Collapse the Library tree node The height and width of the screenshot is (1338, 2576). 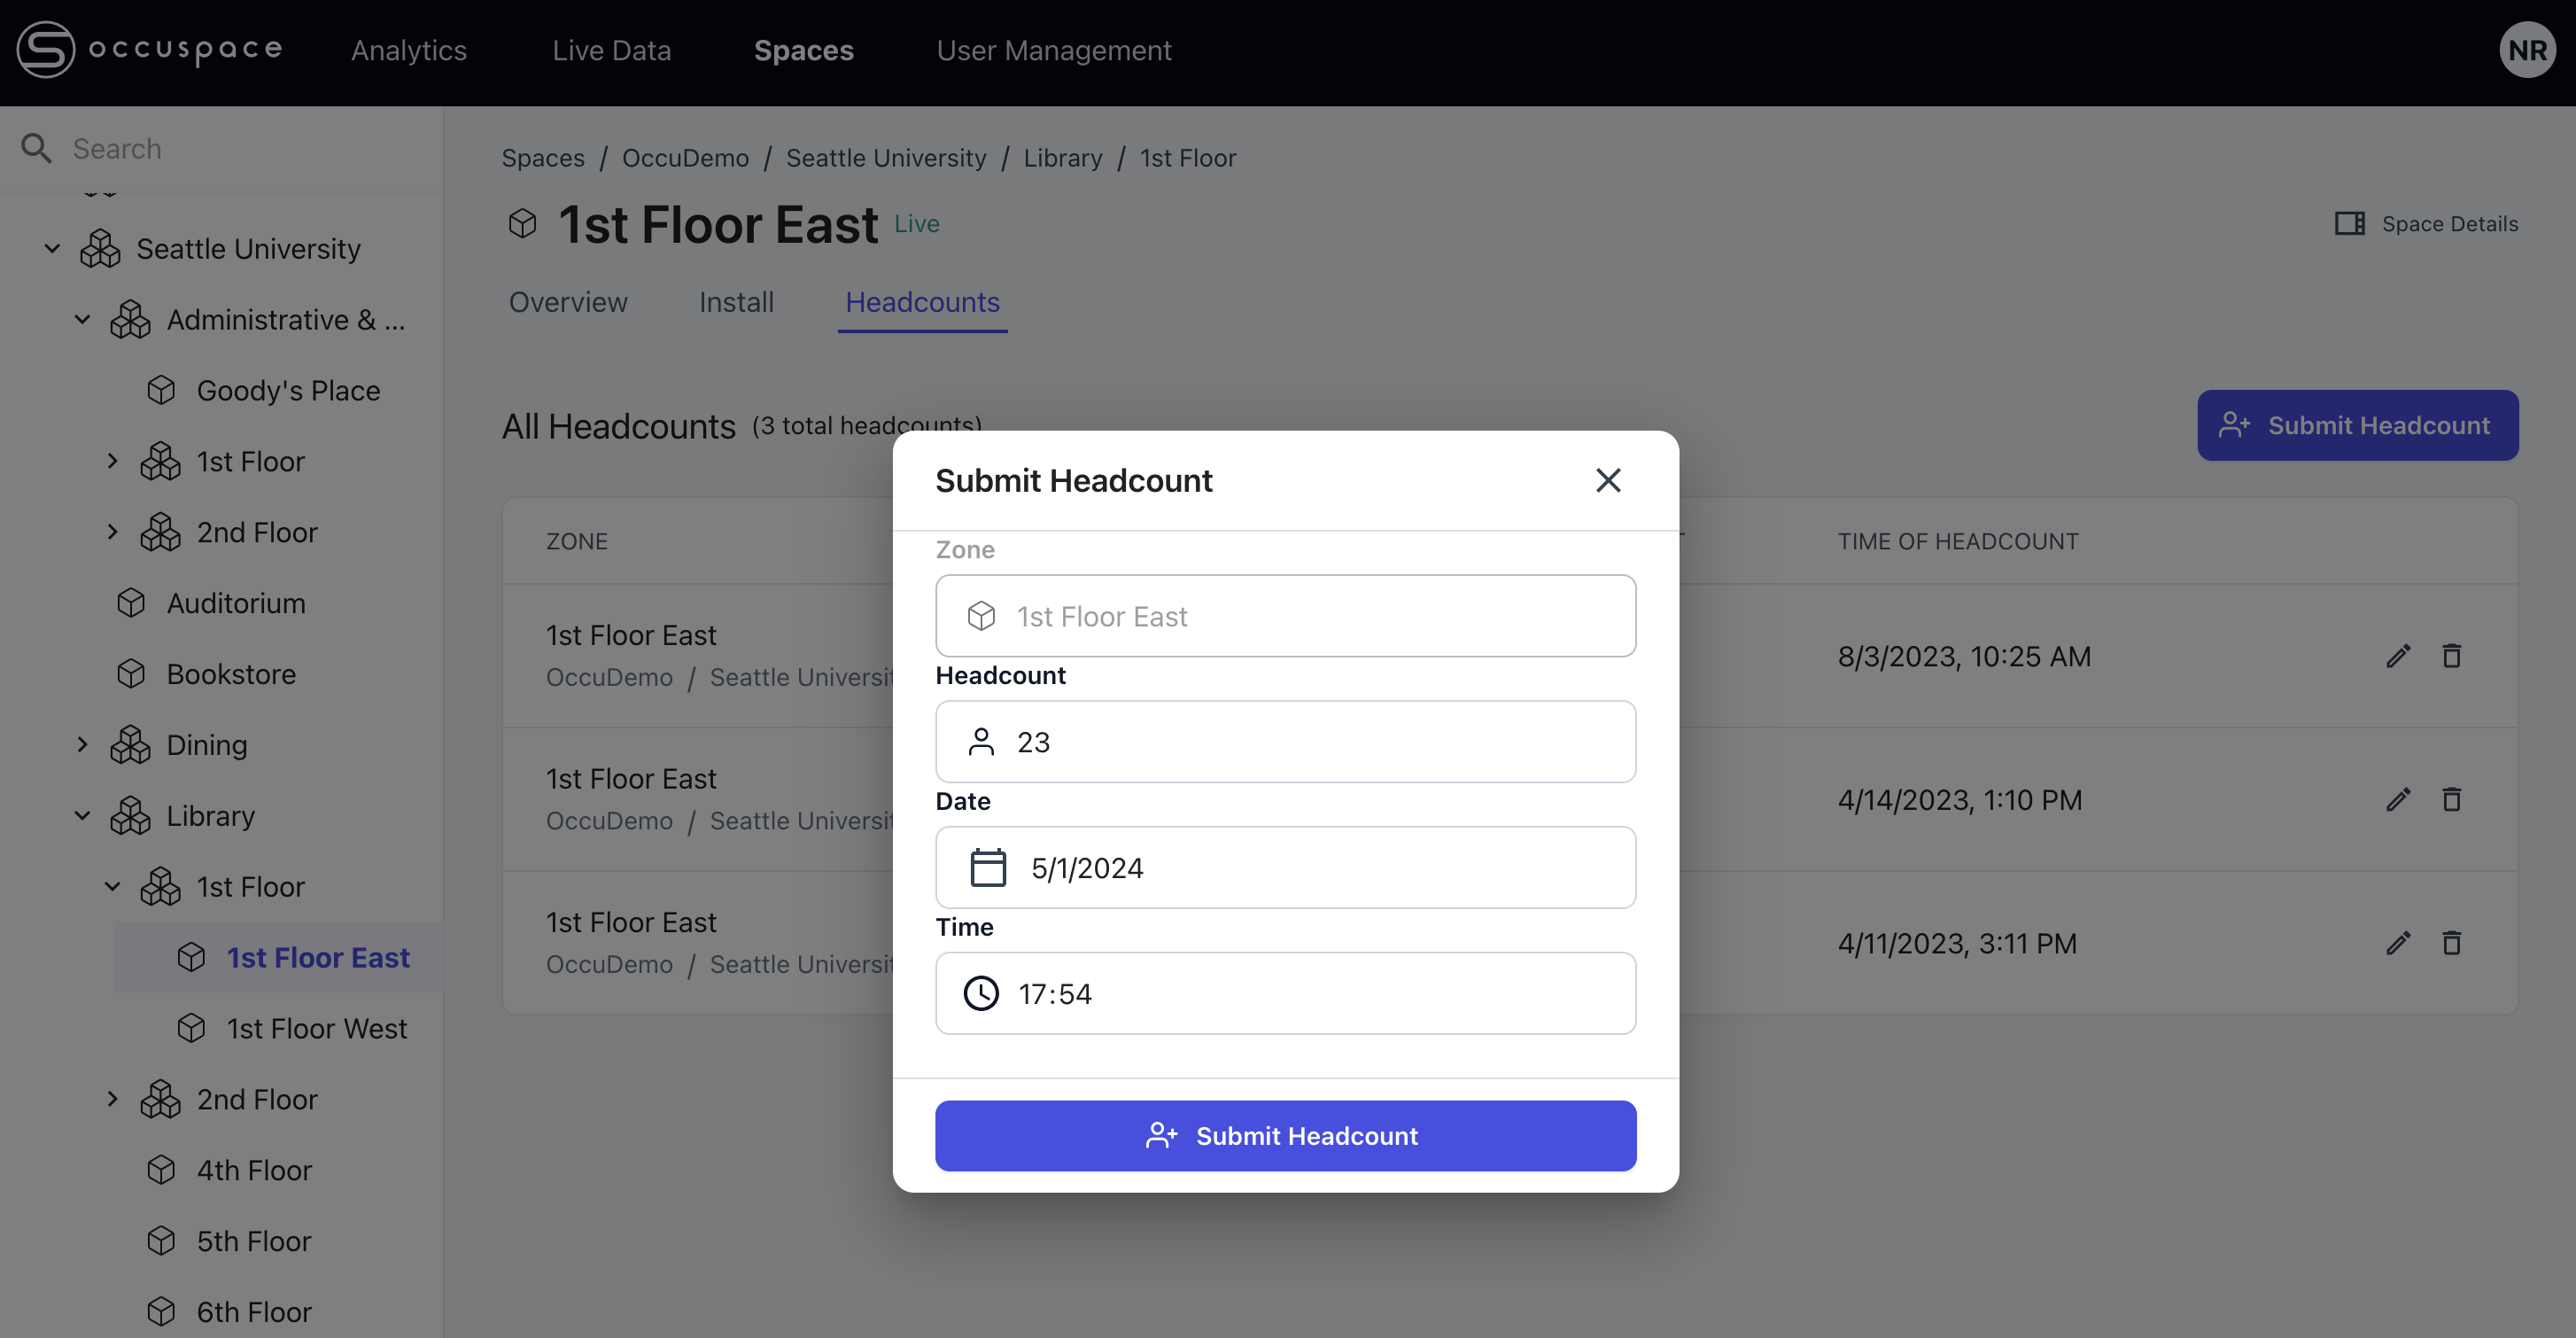pos(82,815)
